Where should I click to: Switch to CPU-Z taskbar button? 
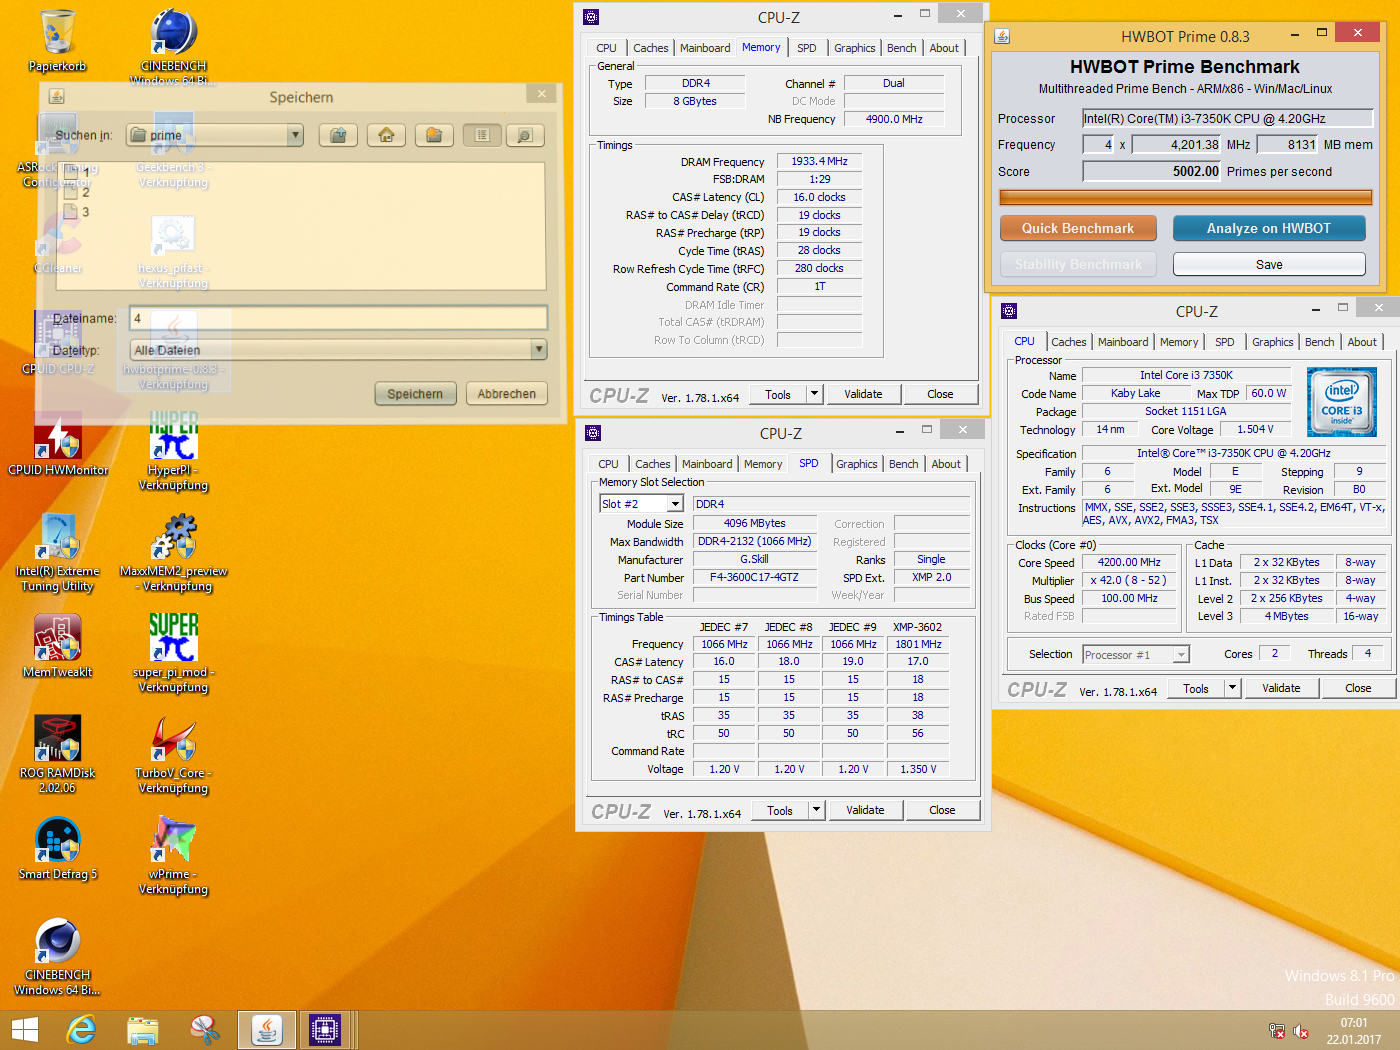(x=325, y=1030)
